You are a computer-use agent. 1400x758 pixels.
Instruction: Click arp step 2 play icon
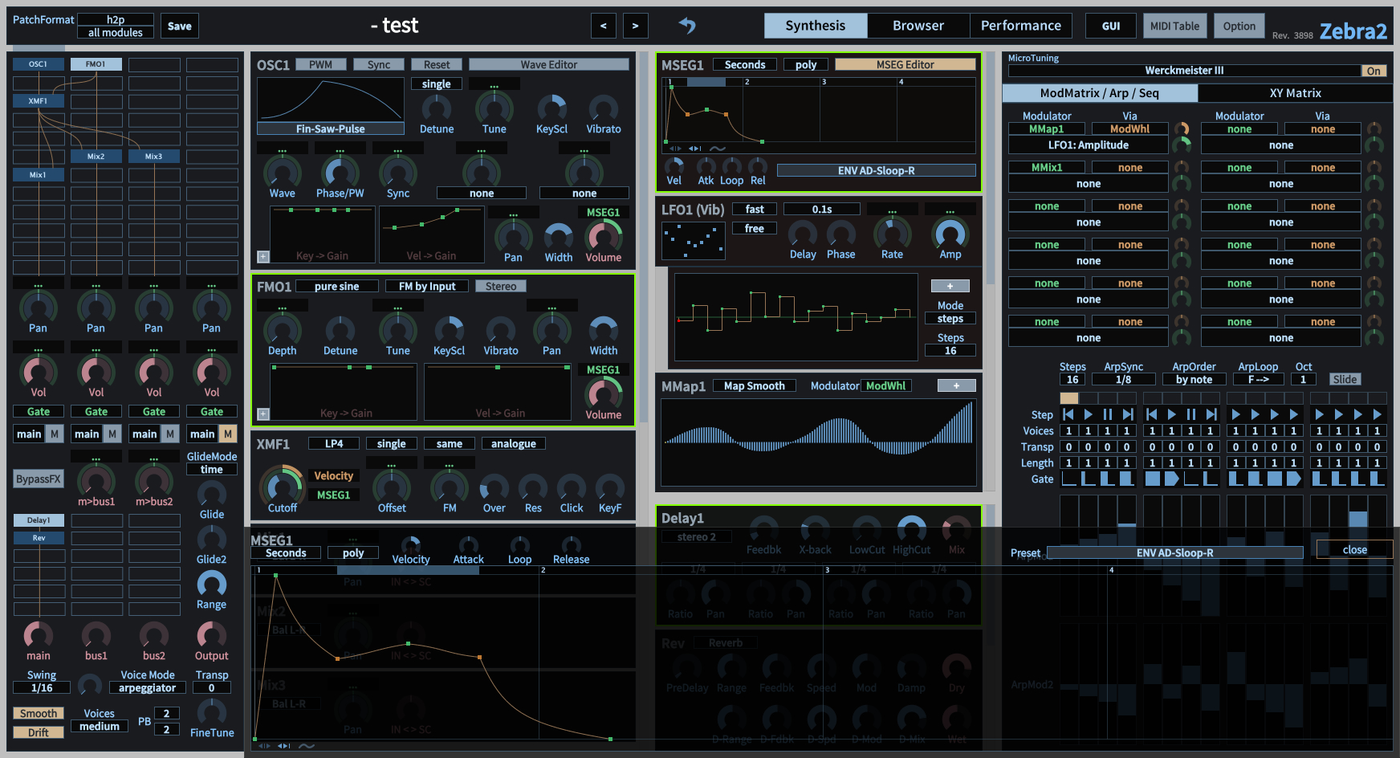coord(1088,414)
